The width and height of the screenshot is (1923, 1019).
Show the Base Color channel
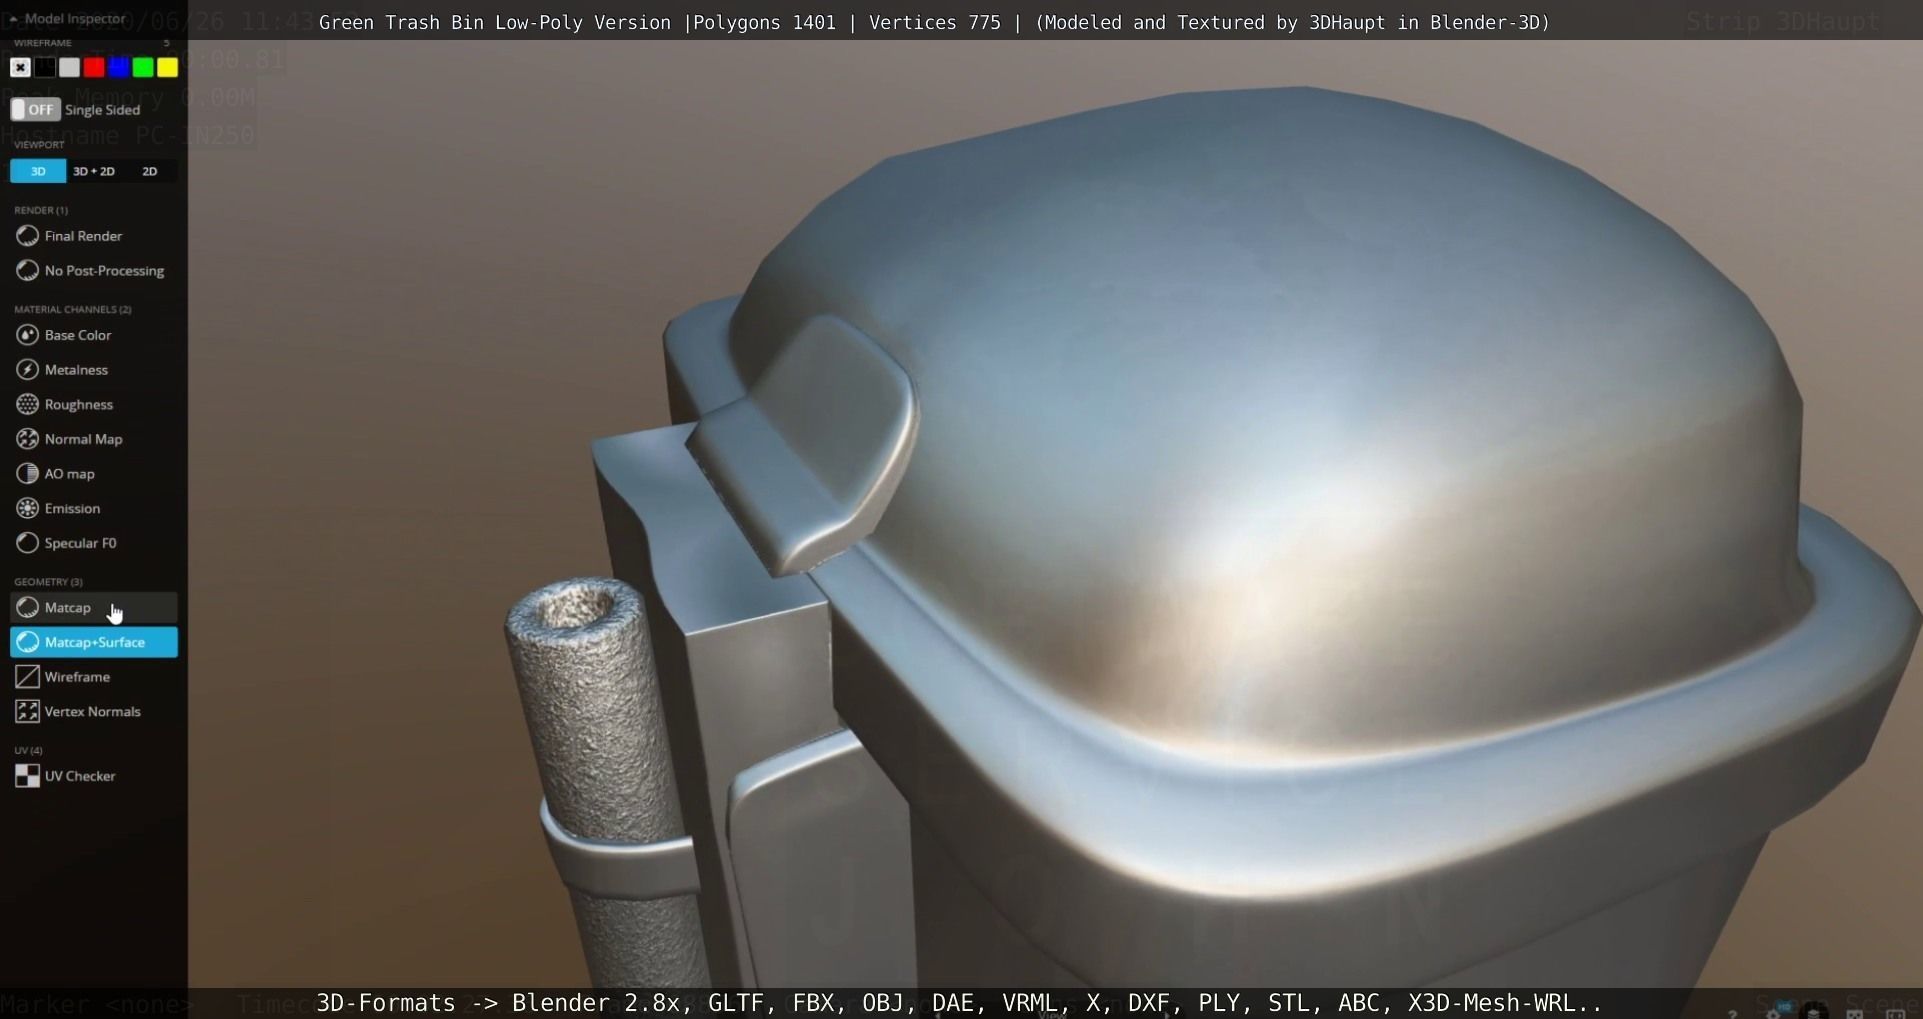click(94, 335)
